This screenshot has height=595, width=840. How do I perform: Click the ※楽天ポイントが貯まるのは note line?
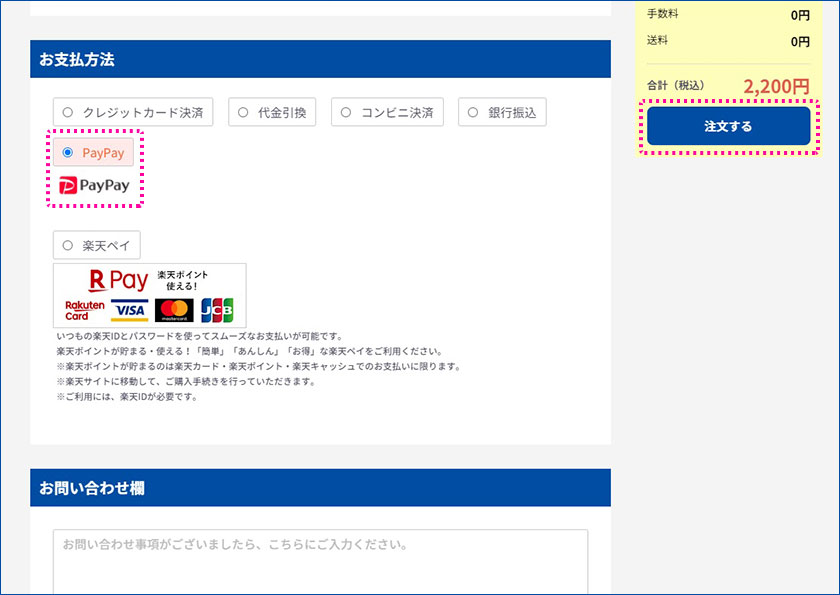click(x=259, y=366)
